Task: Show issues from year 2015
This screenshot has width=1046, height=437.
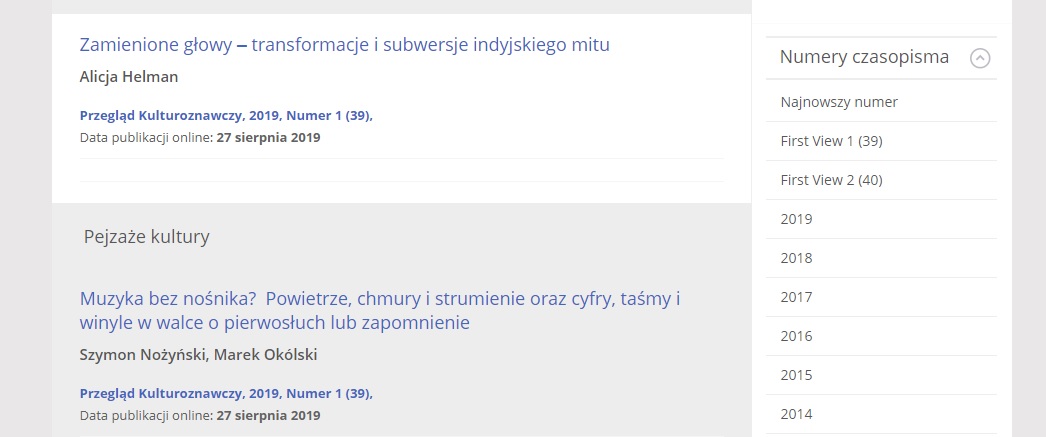Action: coord(797,375)
